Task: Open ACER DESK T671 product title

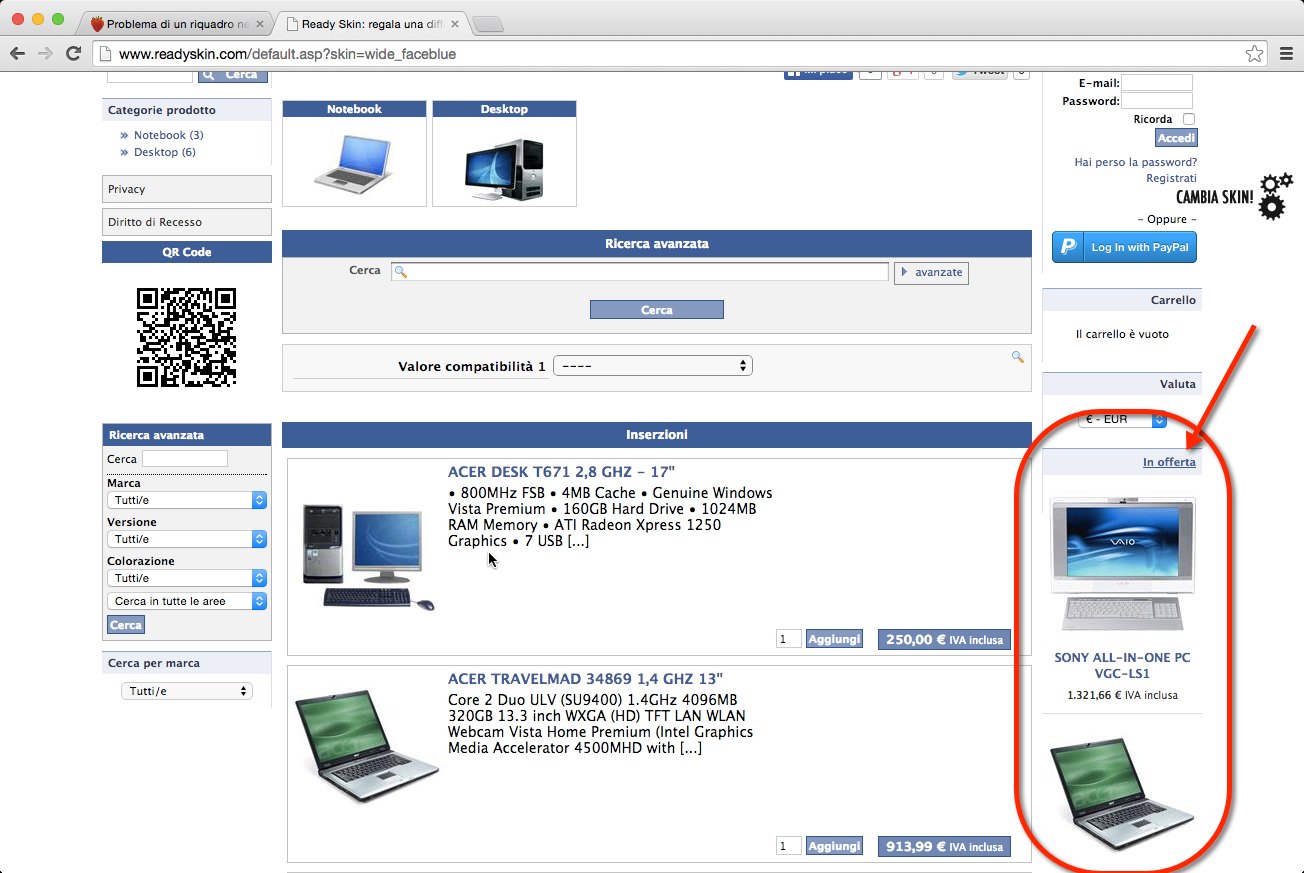Action: pos(562,472)
